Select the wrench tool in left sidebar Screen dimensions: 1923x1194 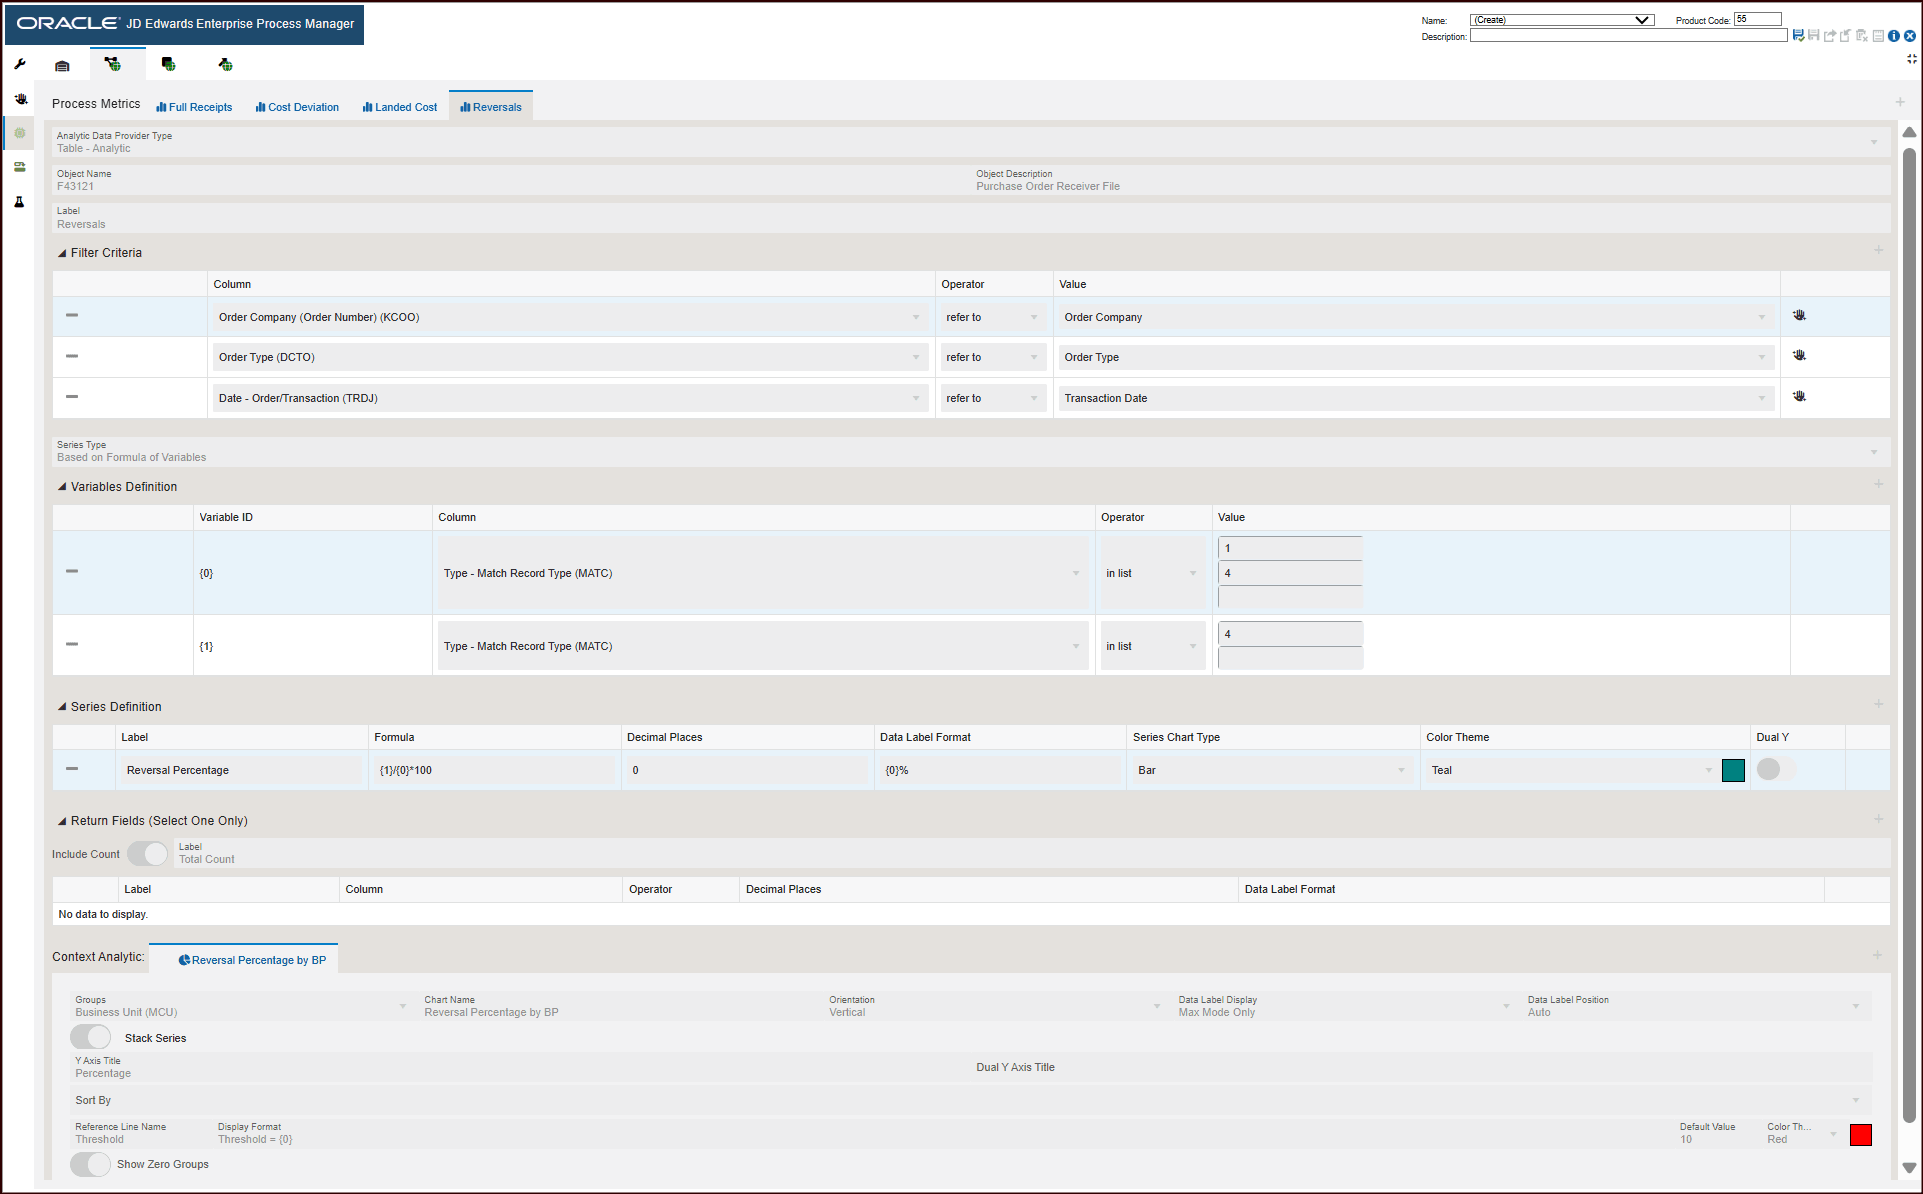[x=19, y=63]
